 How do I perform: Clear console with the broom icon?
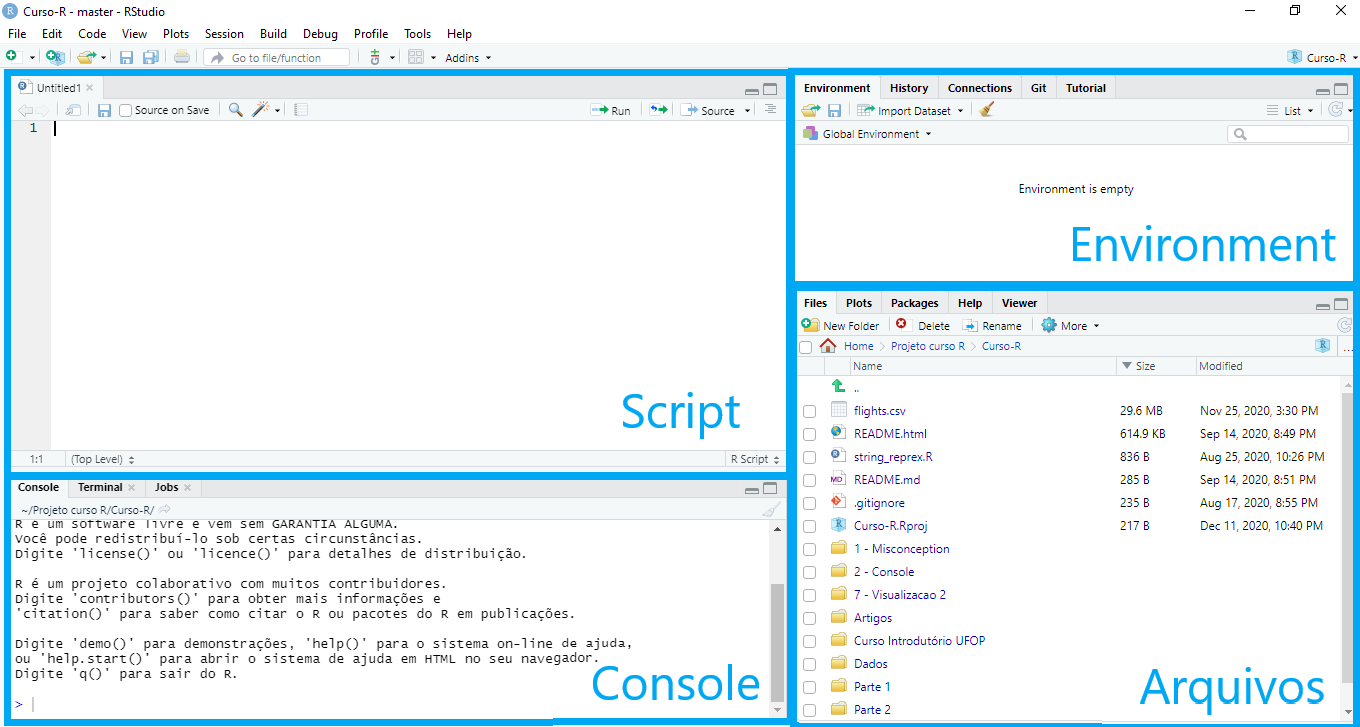coord(770,510)
